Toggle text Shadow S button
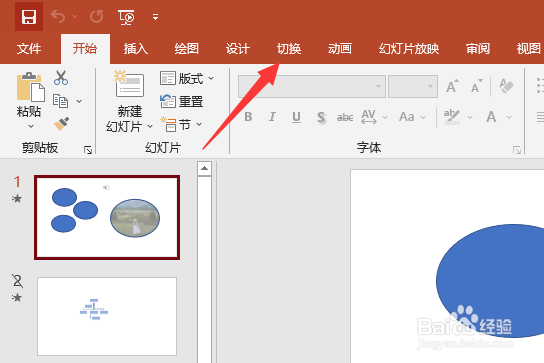 click(x=321, y=117)
